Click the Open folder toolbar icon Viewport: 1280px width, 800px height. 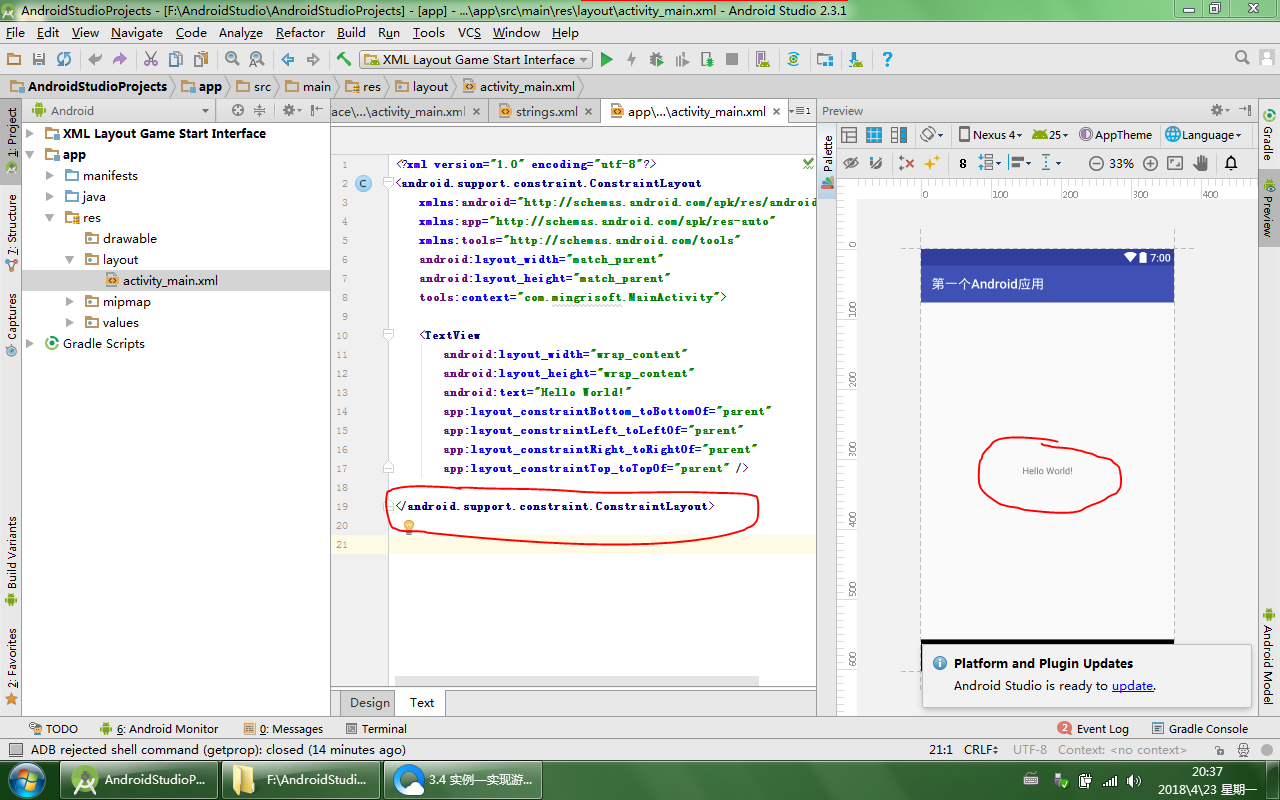click(x=14, y=60)
